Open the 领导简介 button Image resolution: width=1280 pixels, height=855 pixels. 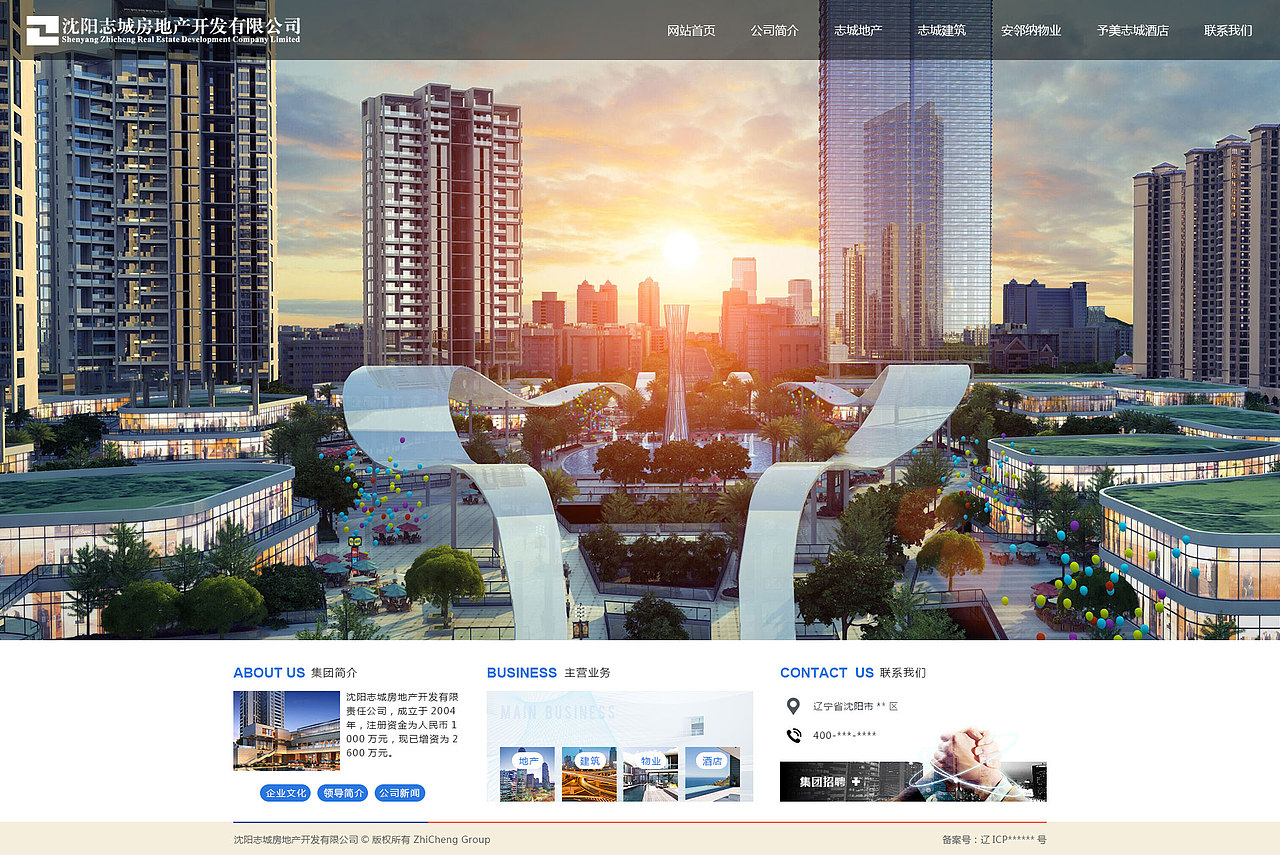(343, 793)
